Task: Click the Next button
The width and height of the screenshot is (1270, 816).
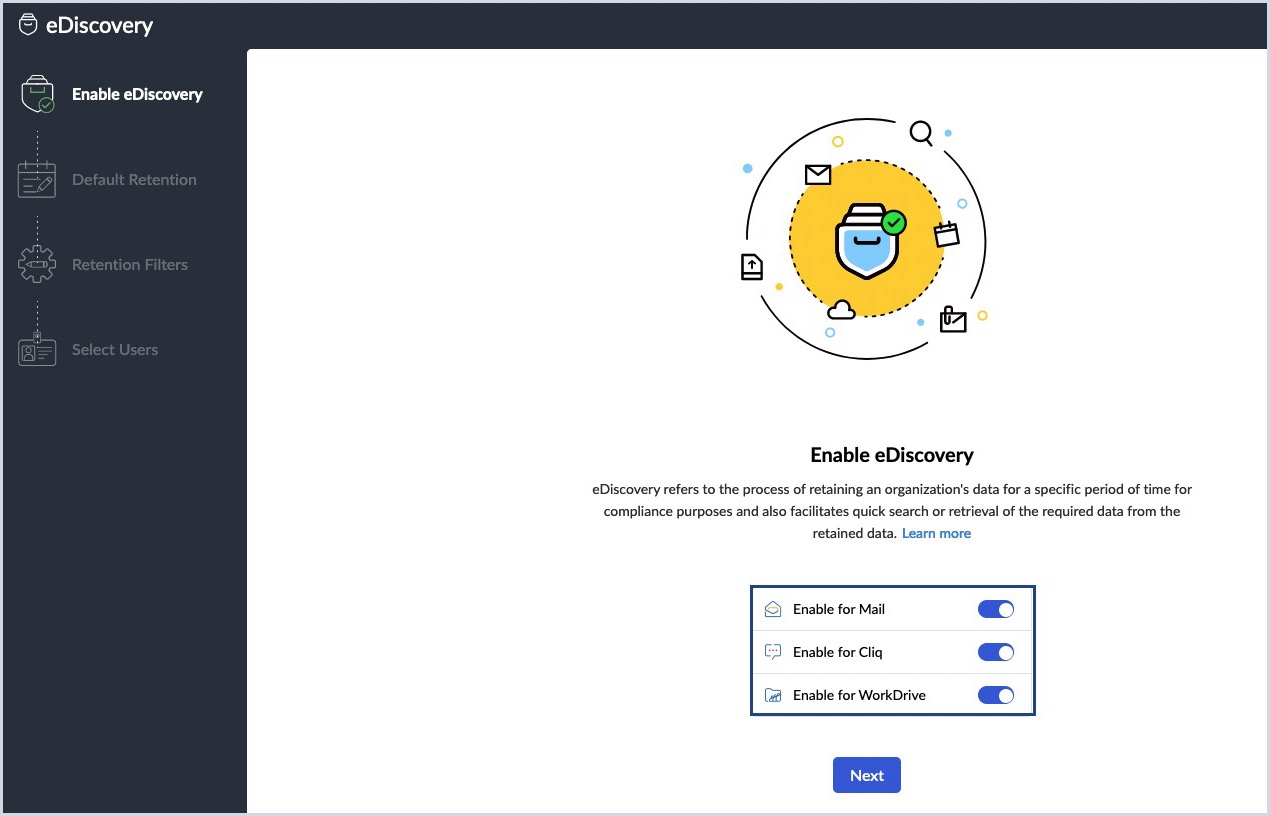Action: click(866, 774)
